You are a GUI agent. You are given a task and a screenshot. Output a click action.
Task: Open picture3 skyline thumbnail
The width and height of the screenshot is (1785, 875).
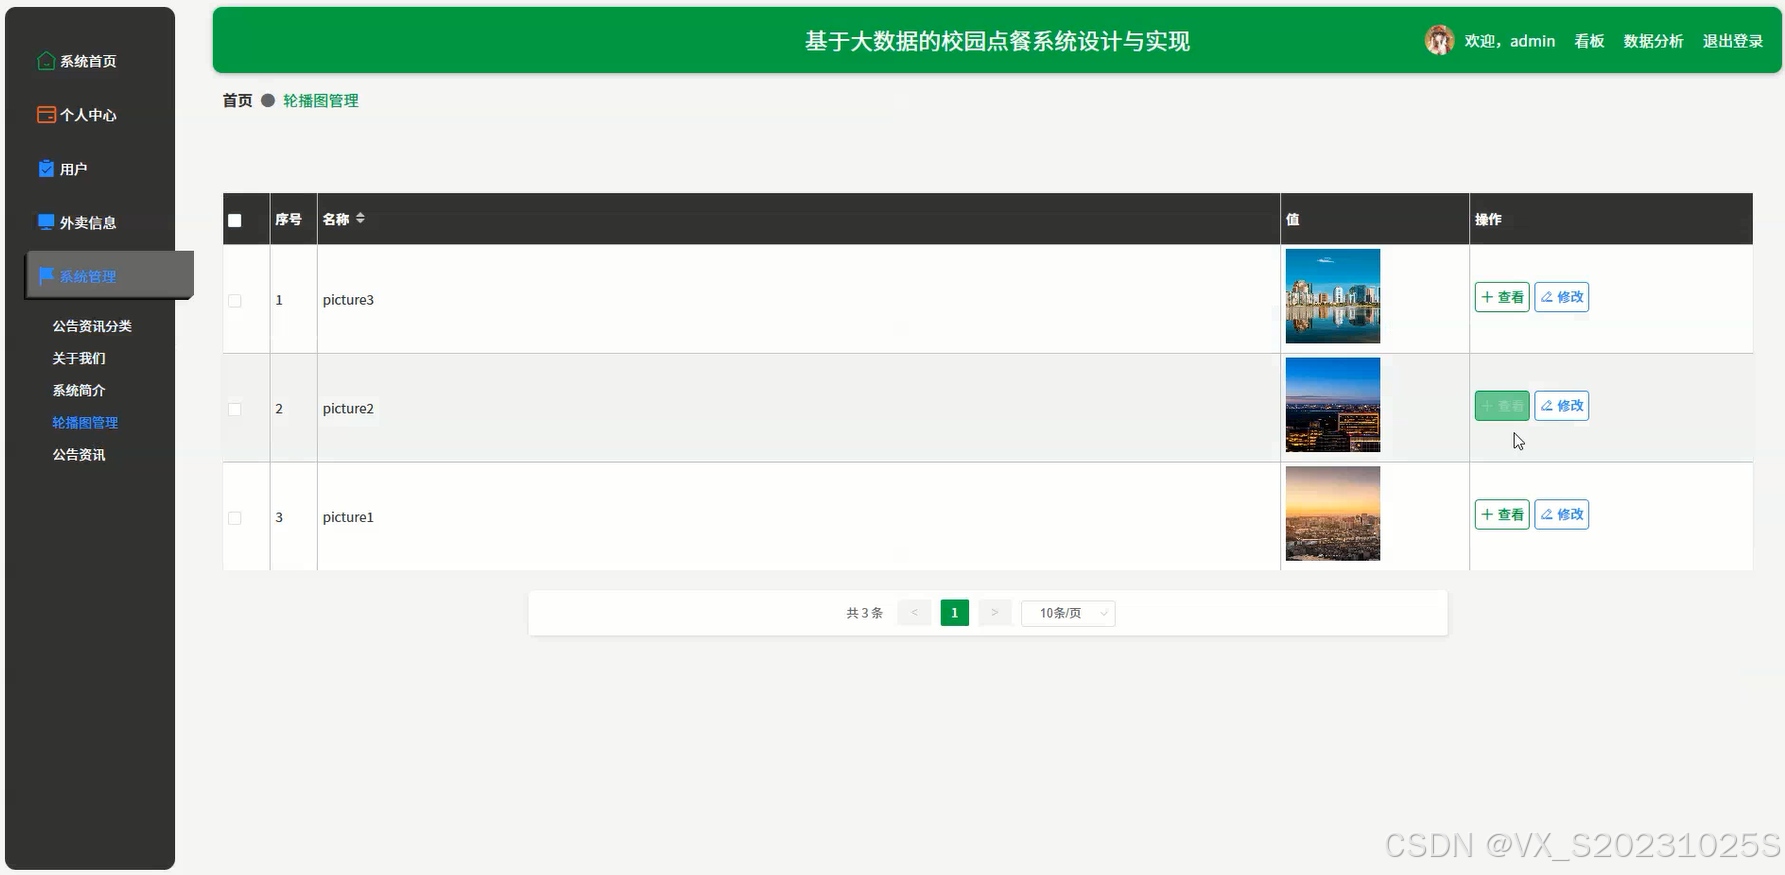pyautogui.click(x=1333, y=296)
